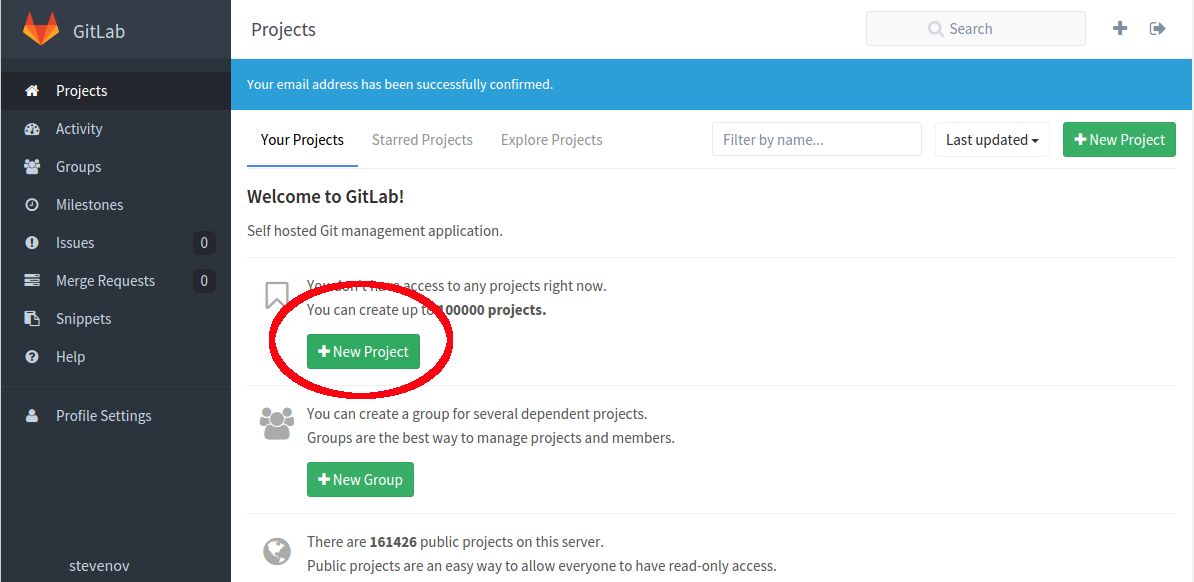
Task: Click the Merge Requests list icon
Action: (x=32, y=281)
